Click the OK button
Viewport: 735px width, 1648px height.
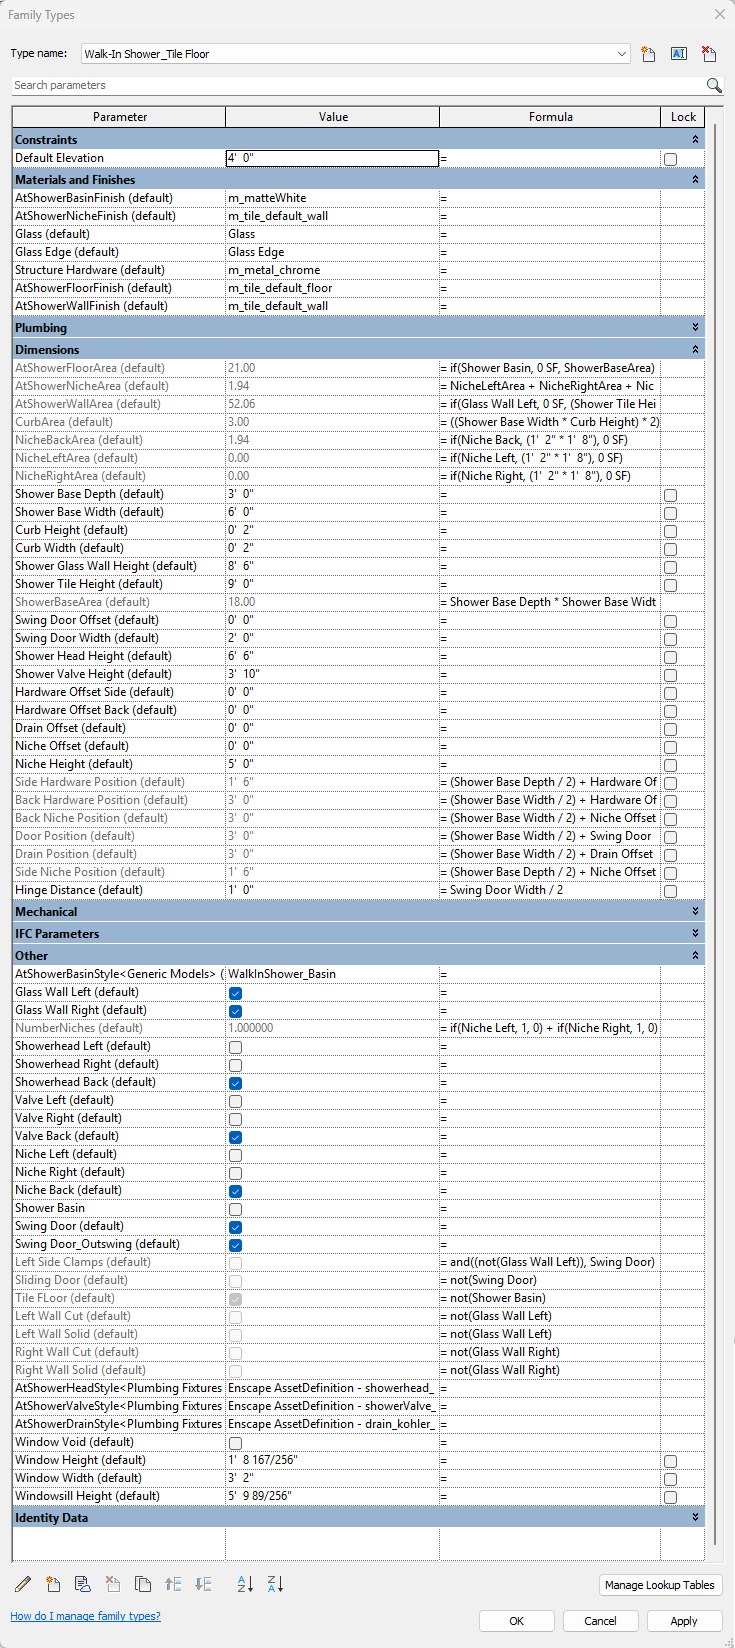pyautogui.click(x=516, y=1621)
